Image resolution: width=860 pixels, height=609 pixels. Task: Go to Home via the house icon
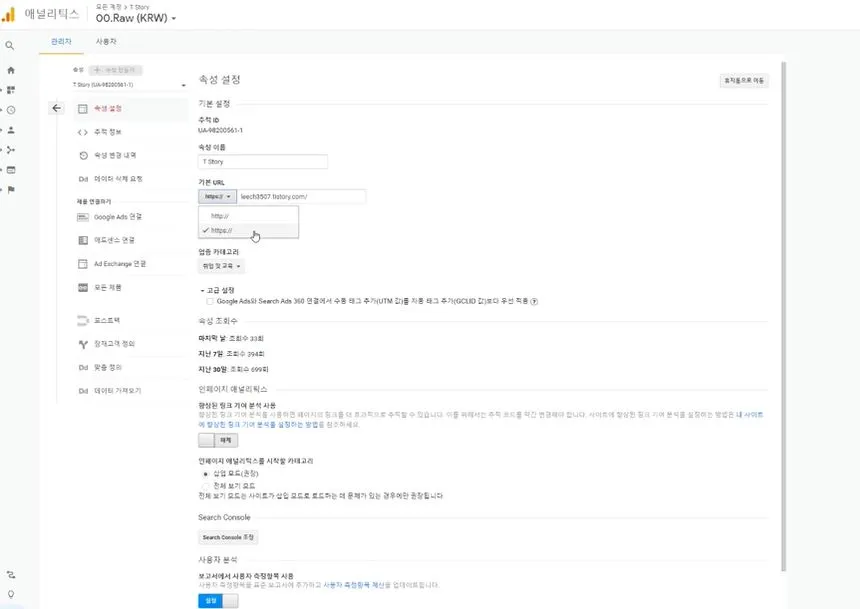point(10,70)
